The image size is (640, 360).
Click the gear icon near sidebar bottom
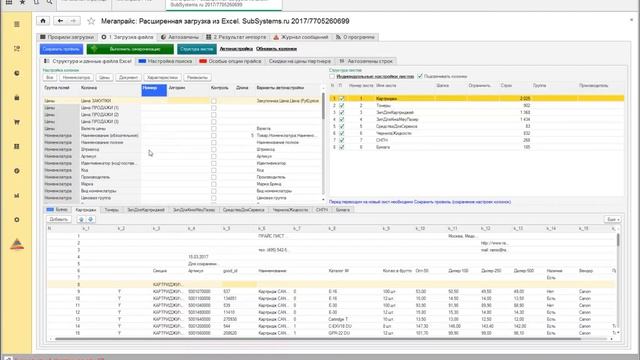(x=17, y=220)
